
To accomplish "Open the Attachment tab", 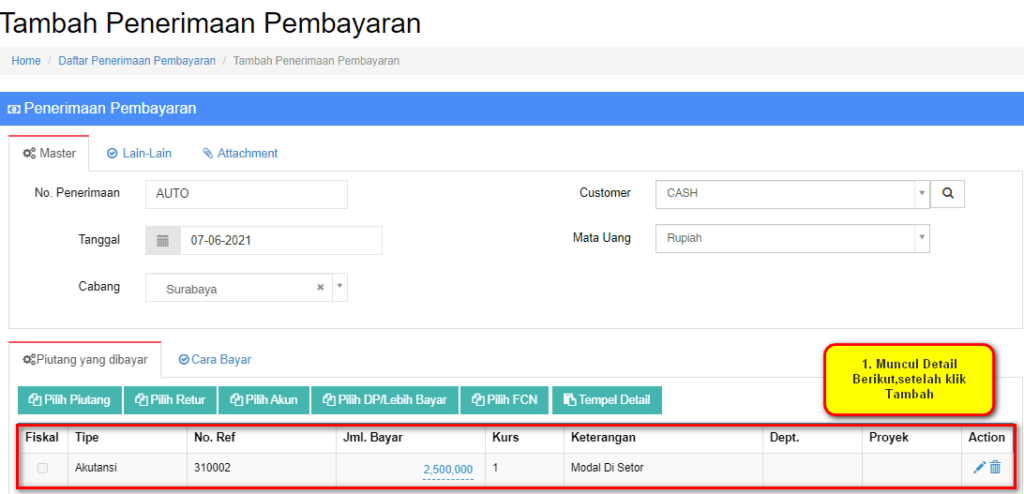I will (240, 154).
